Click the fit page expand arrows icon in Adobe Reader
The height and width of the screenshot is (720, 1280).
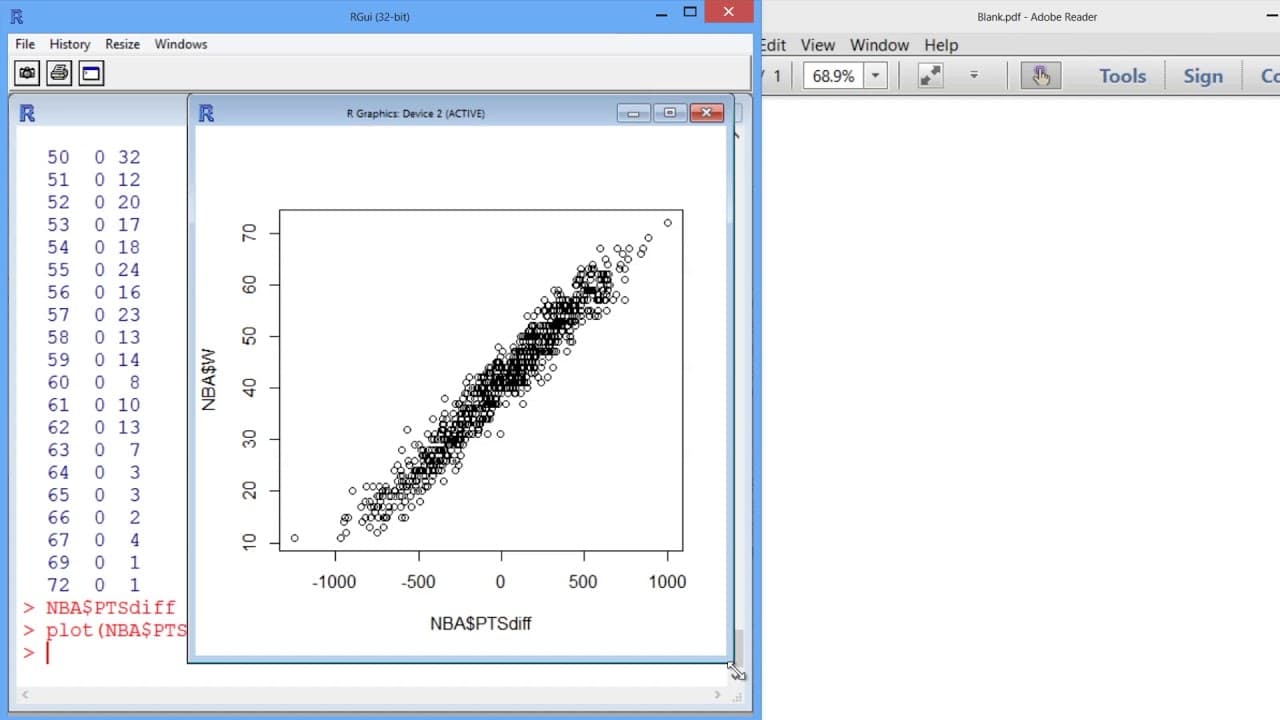[x=930, y=75]
